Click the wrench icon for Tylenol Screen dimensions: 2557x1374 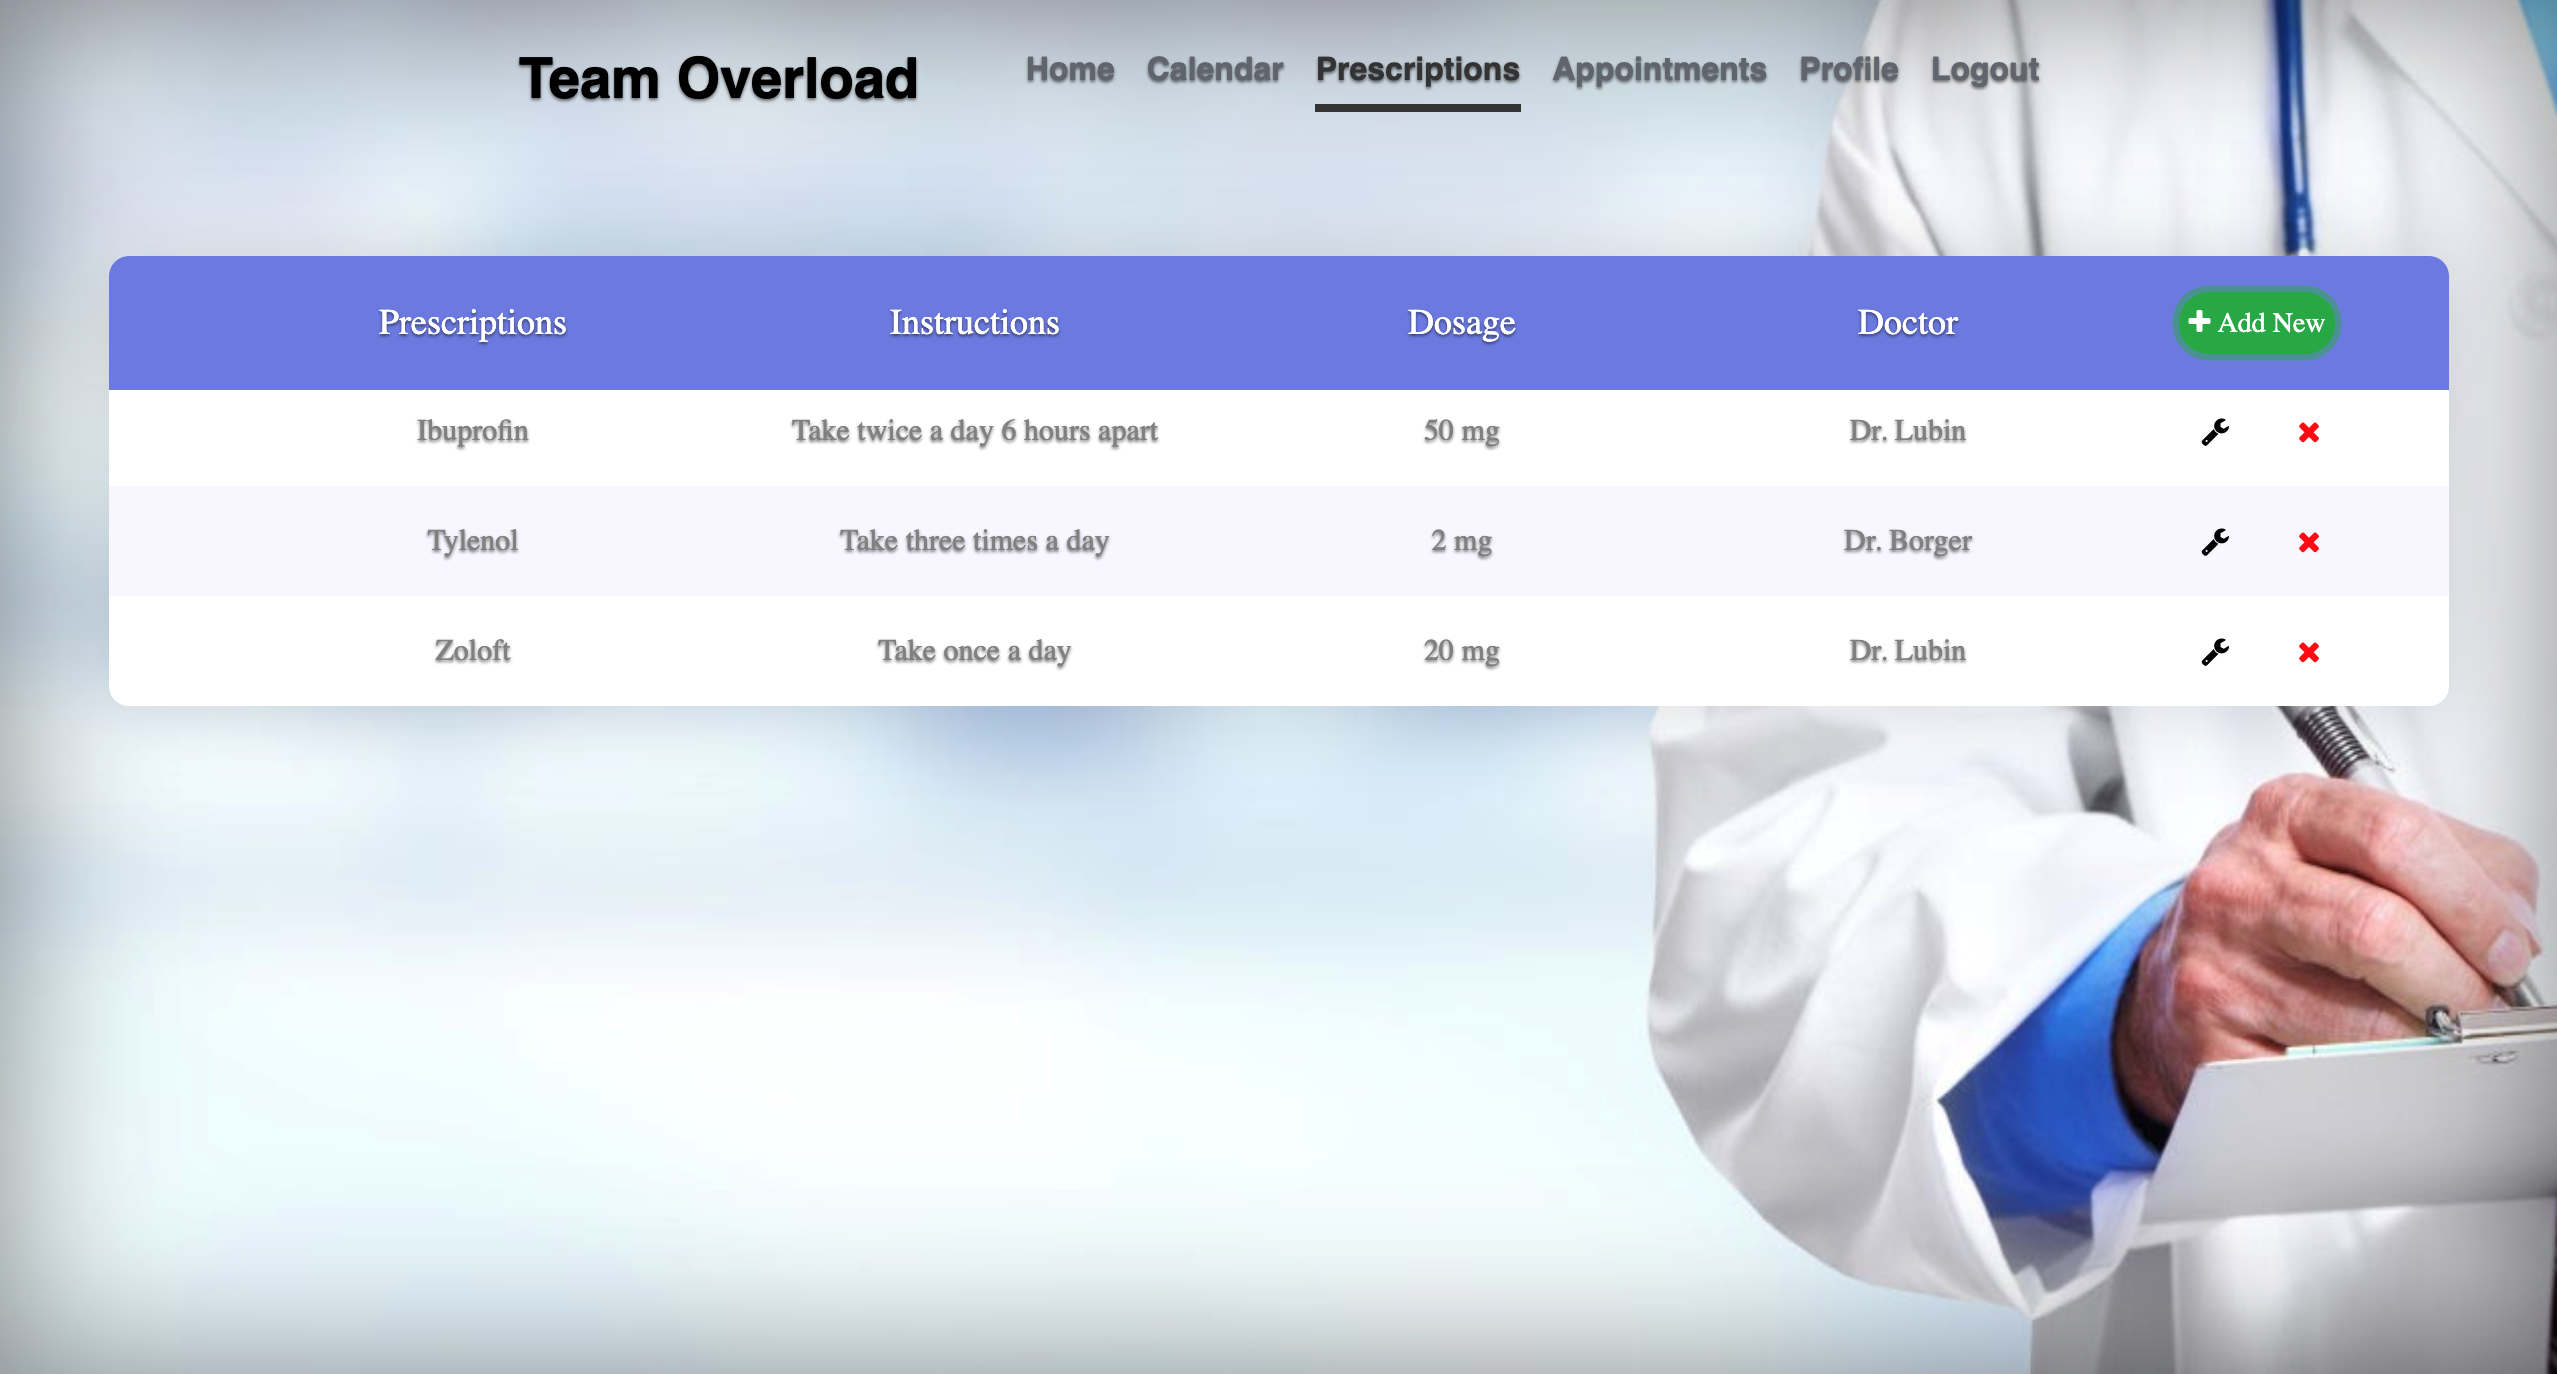pyautogui.click(x=2215, y=542)
